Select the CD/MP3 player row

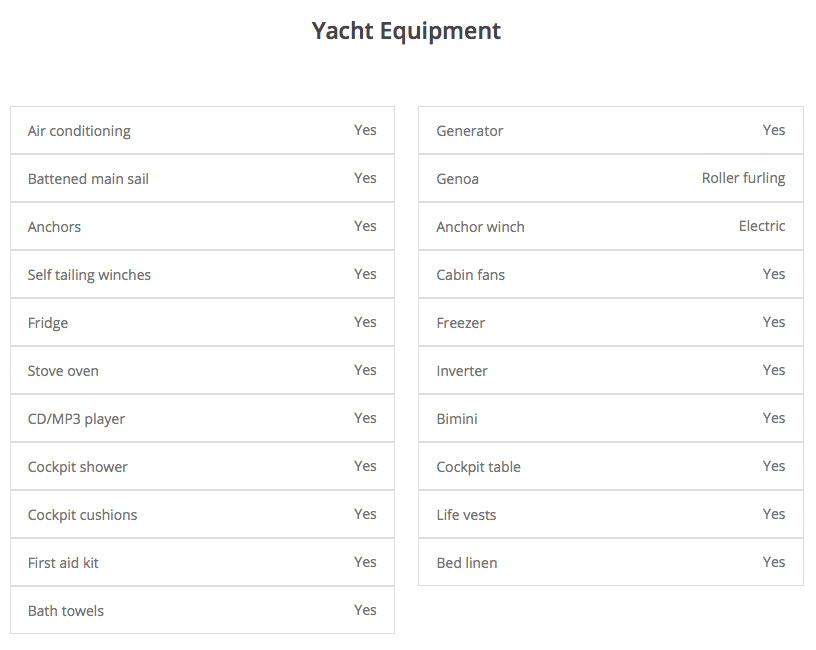202,418
